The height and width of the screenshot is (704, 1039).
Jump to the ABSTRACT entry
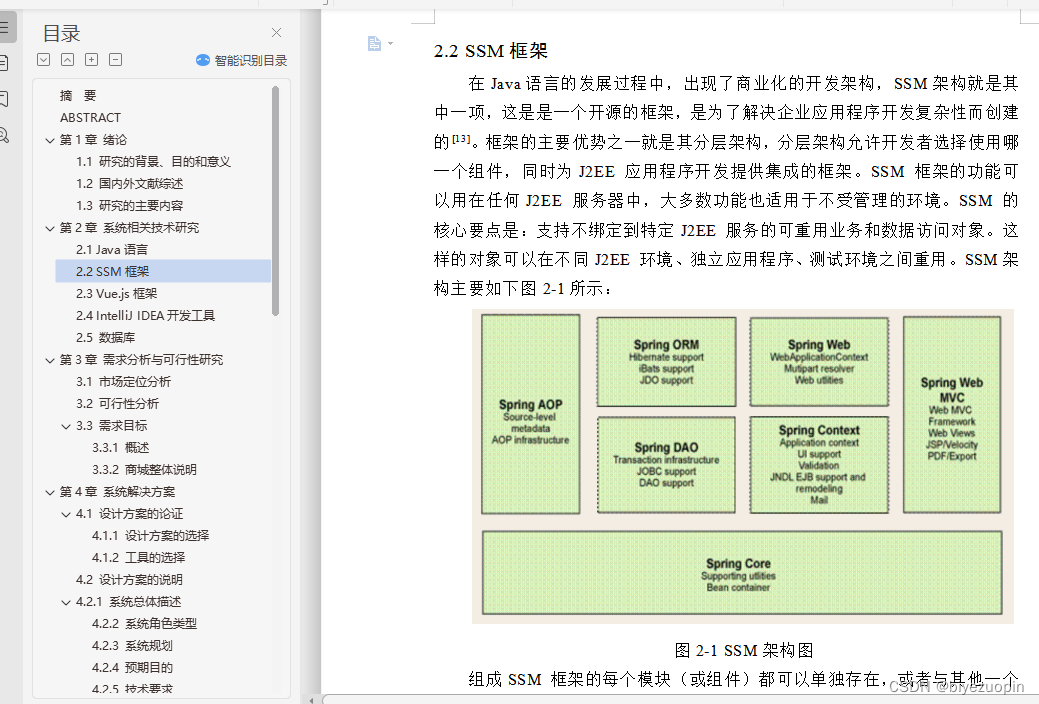(91, 117)
